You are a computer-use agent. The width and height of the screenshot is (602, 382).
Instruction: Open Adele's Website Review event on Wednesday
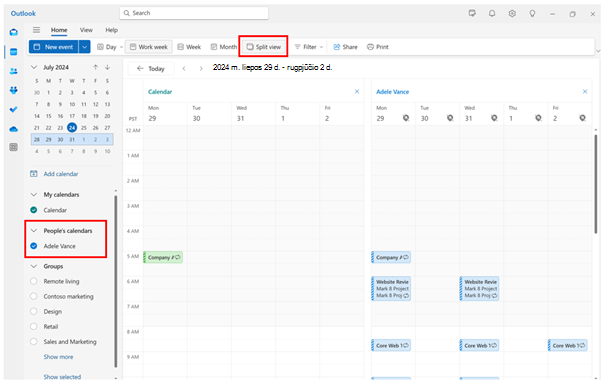click(480, 288)
